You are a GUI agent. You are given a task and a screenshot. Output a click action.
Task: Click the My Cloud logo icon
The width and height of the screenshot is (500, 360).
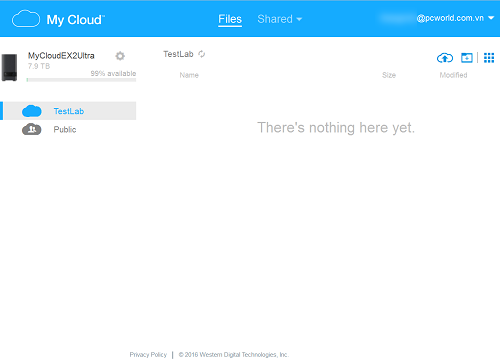pos(26,19)
